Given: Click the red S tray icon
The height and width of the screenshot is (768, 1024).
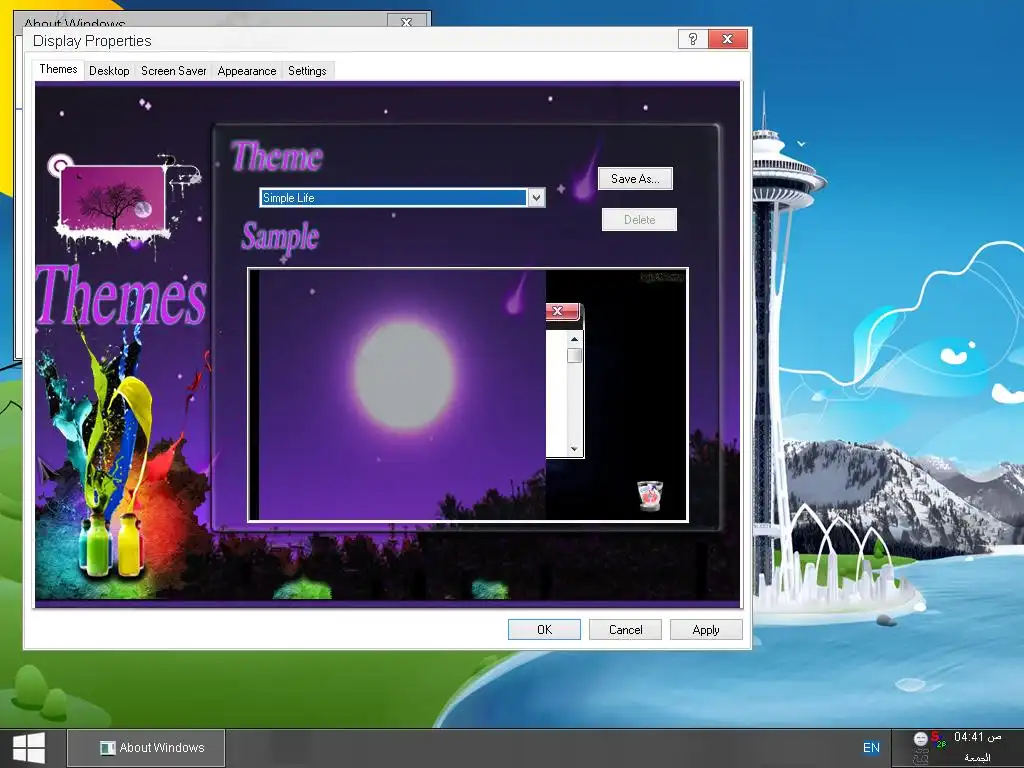Looking at the screenshot, I should click(x=936, y=739).
